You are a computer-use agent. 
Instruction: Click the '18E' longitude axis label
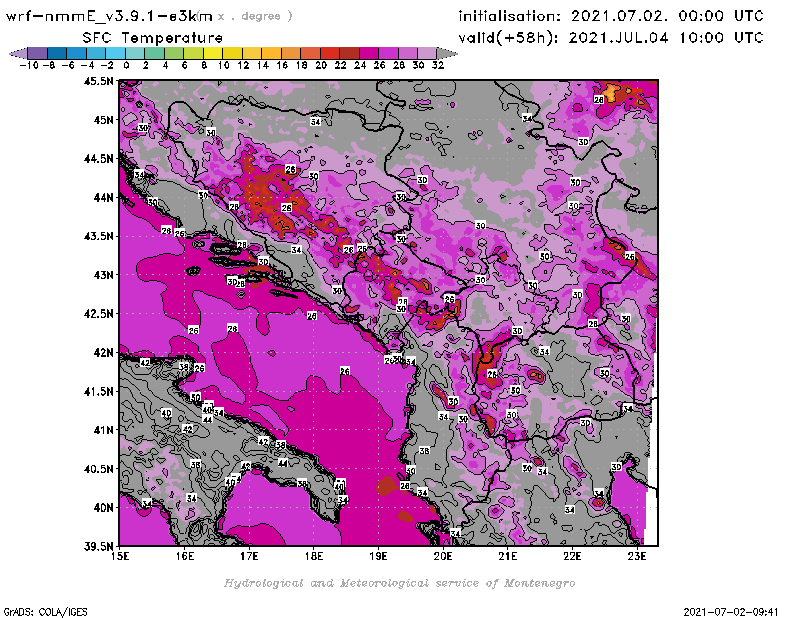(314, 556)
